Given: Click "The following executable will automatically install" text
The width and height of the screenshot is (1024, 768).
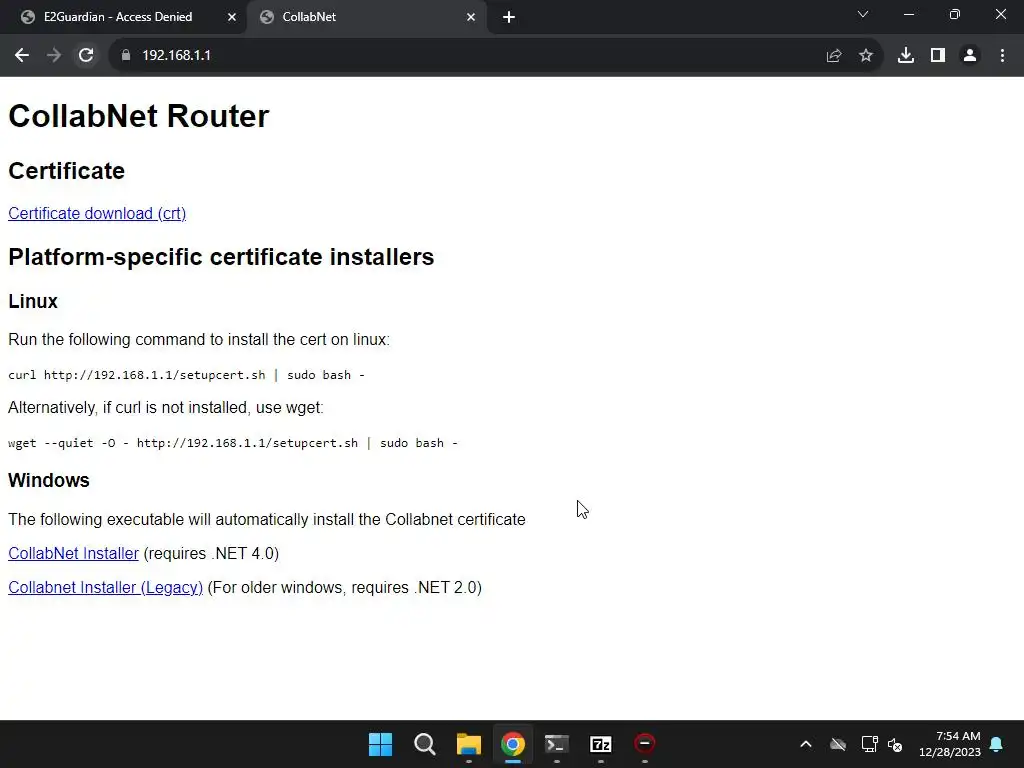Looking at the screenshot, I should coord(266,519).
